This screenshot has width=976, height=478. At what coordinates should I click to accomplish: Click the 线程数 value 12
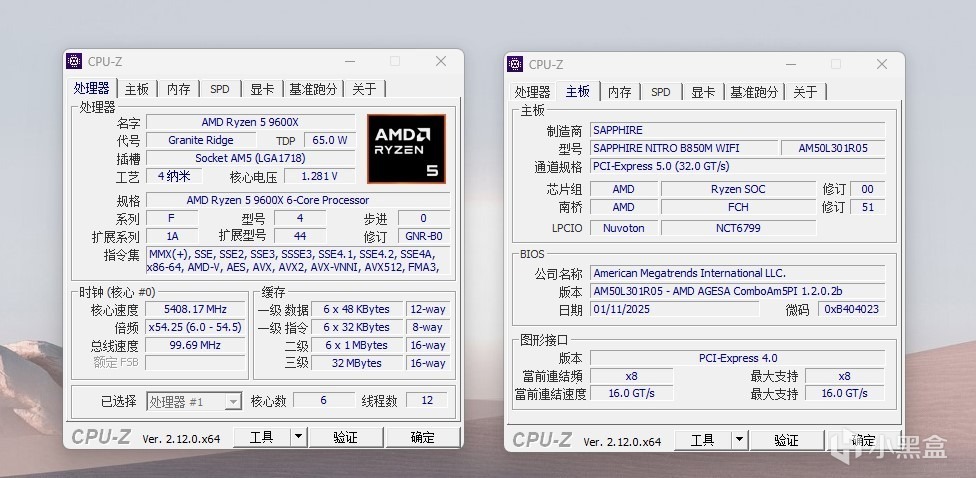(x=427, y=400)
